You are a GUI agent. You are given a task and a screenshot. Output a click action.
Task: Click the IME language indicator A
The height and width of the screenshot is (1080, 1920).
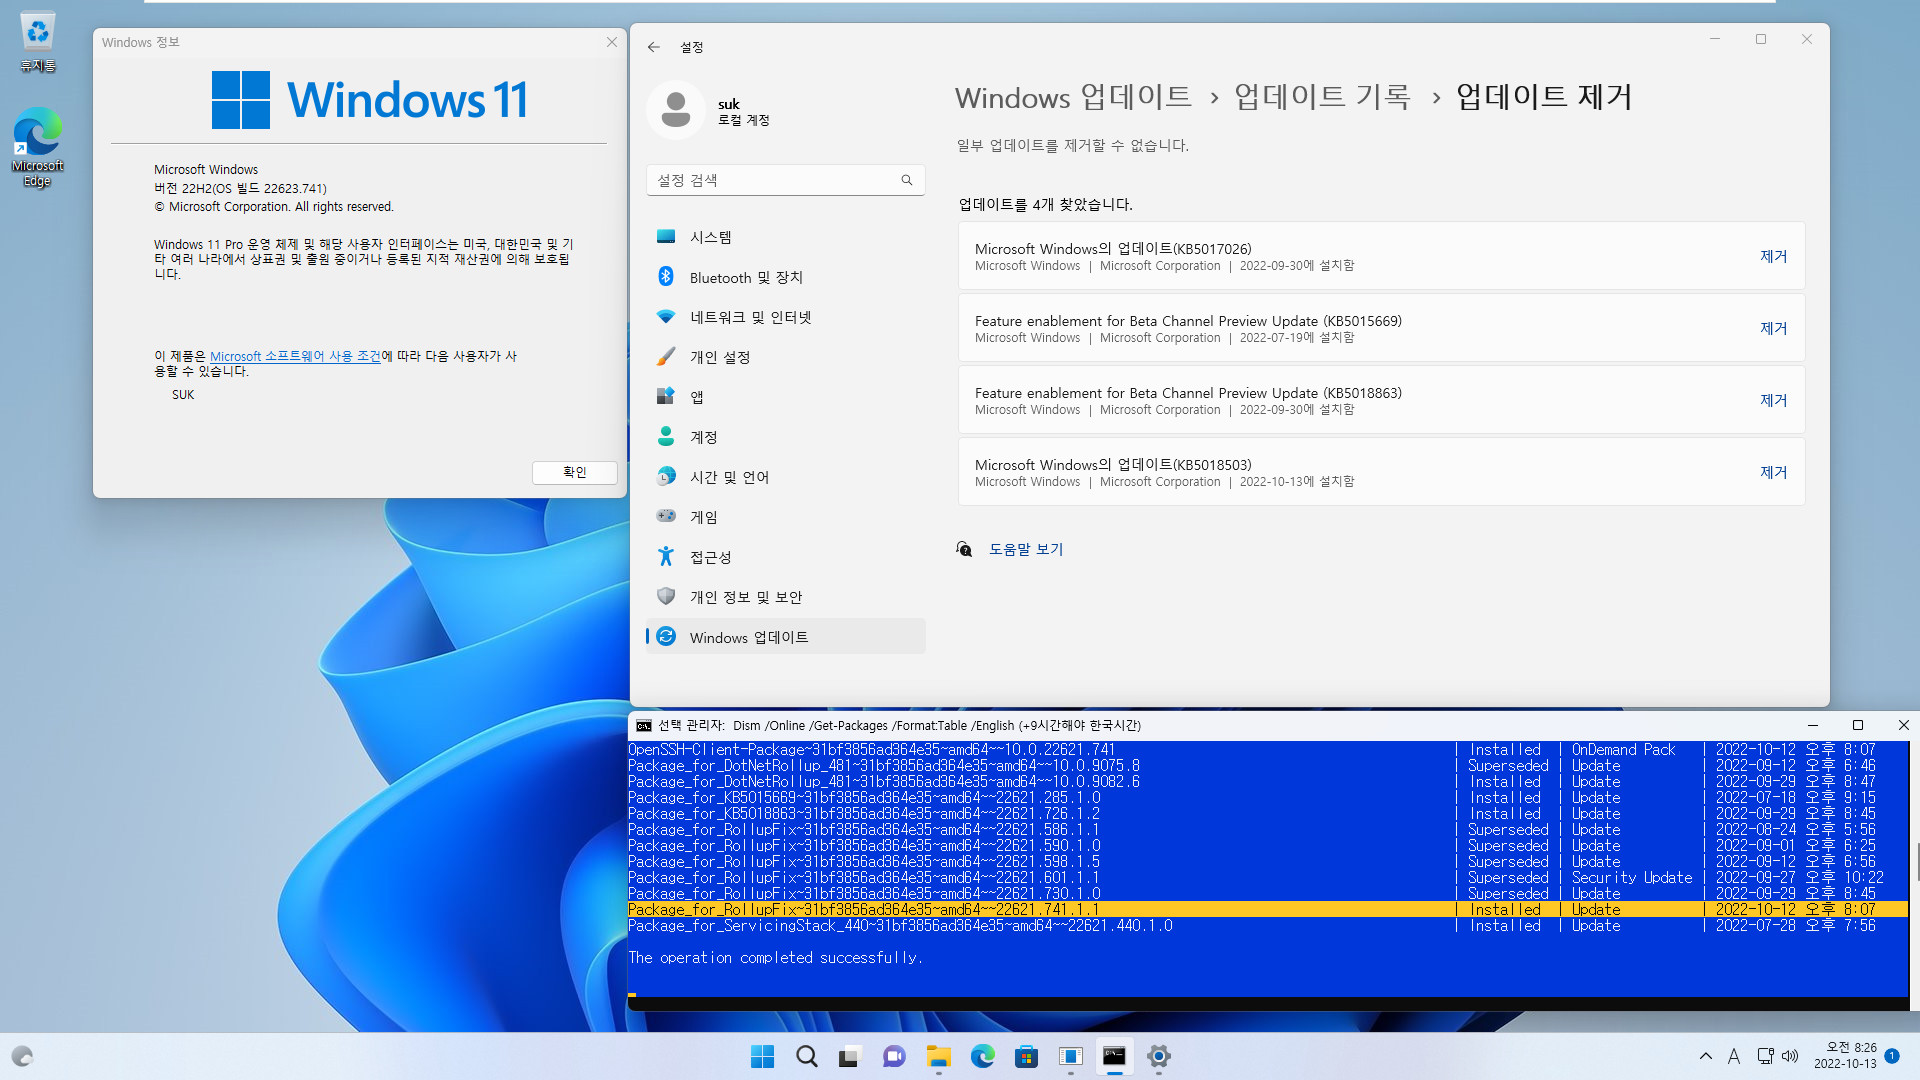pyautogui.click(x=1734, y=1056)
